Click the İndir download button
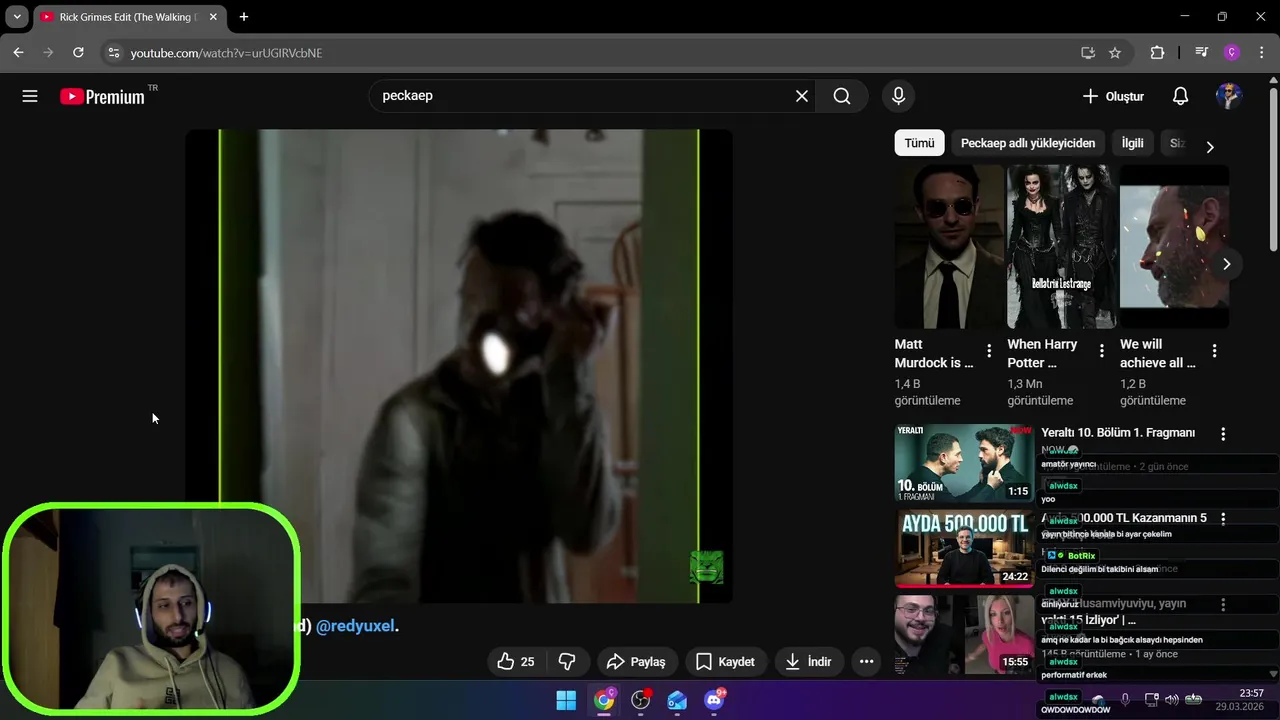The height and width of the screenshot is (720, 1280). [x=809, y=661]
